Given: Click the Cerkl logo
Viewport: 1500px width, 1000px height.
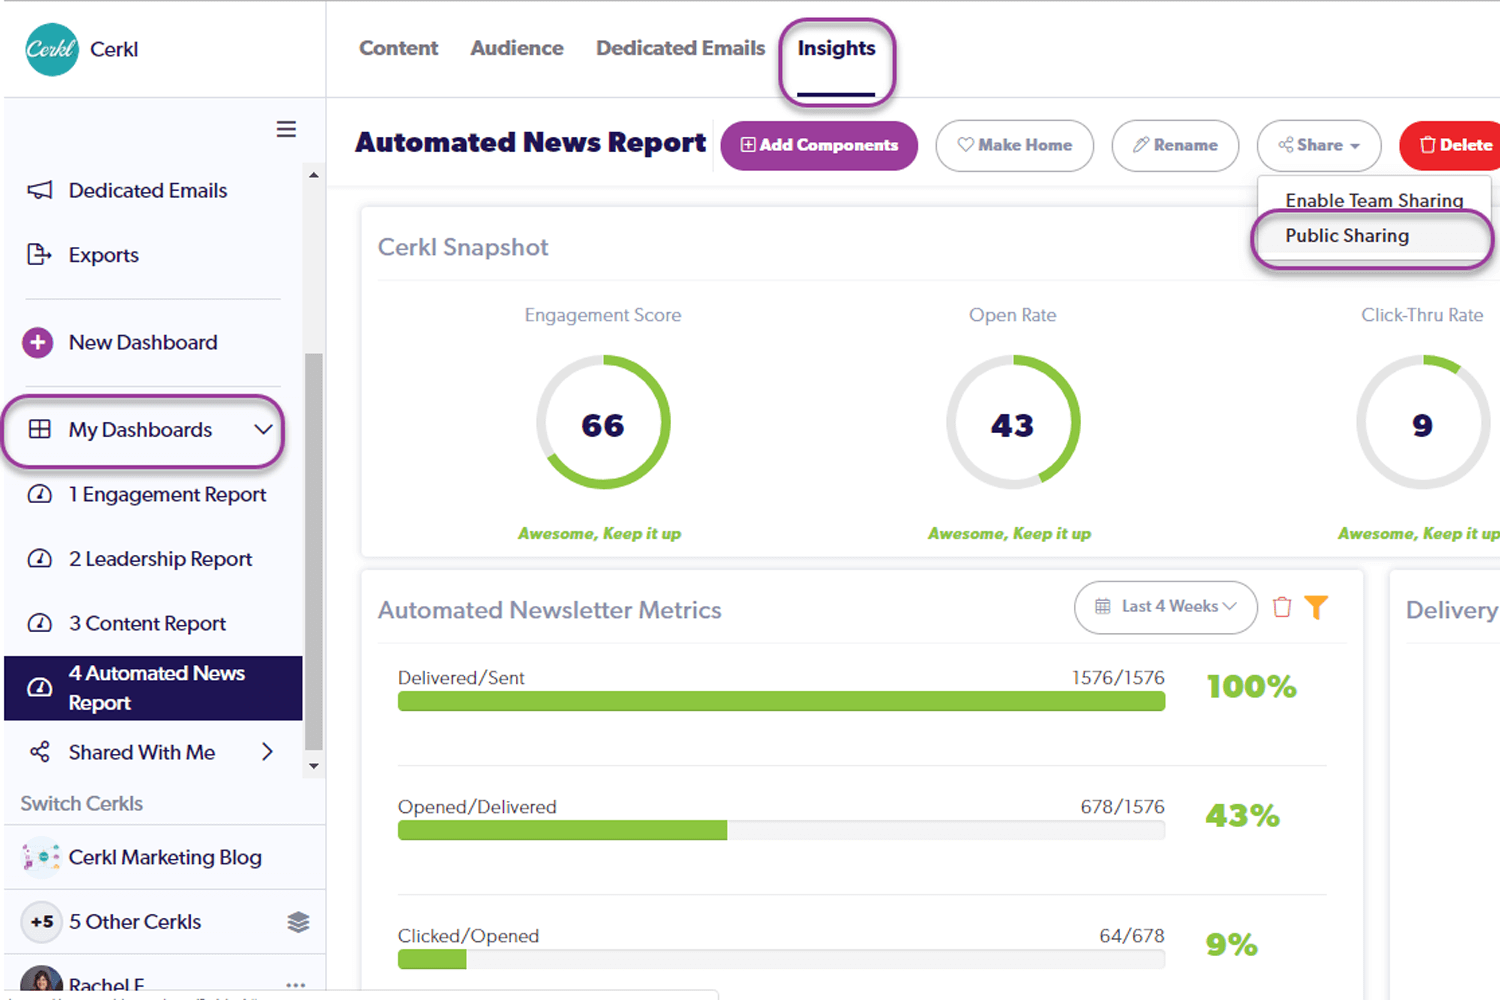Looking at the screenshot, I should (51, 48).
